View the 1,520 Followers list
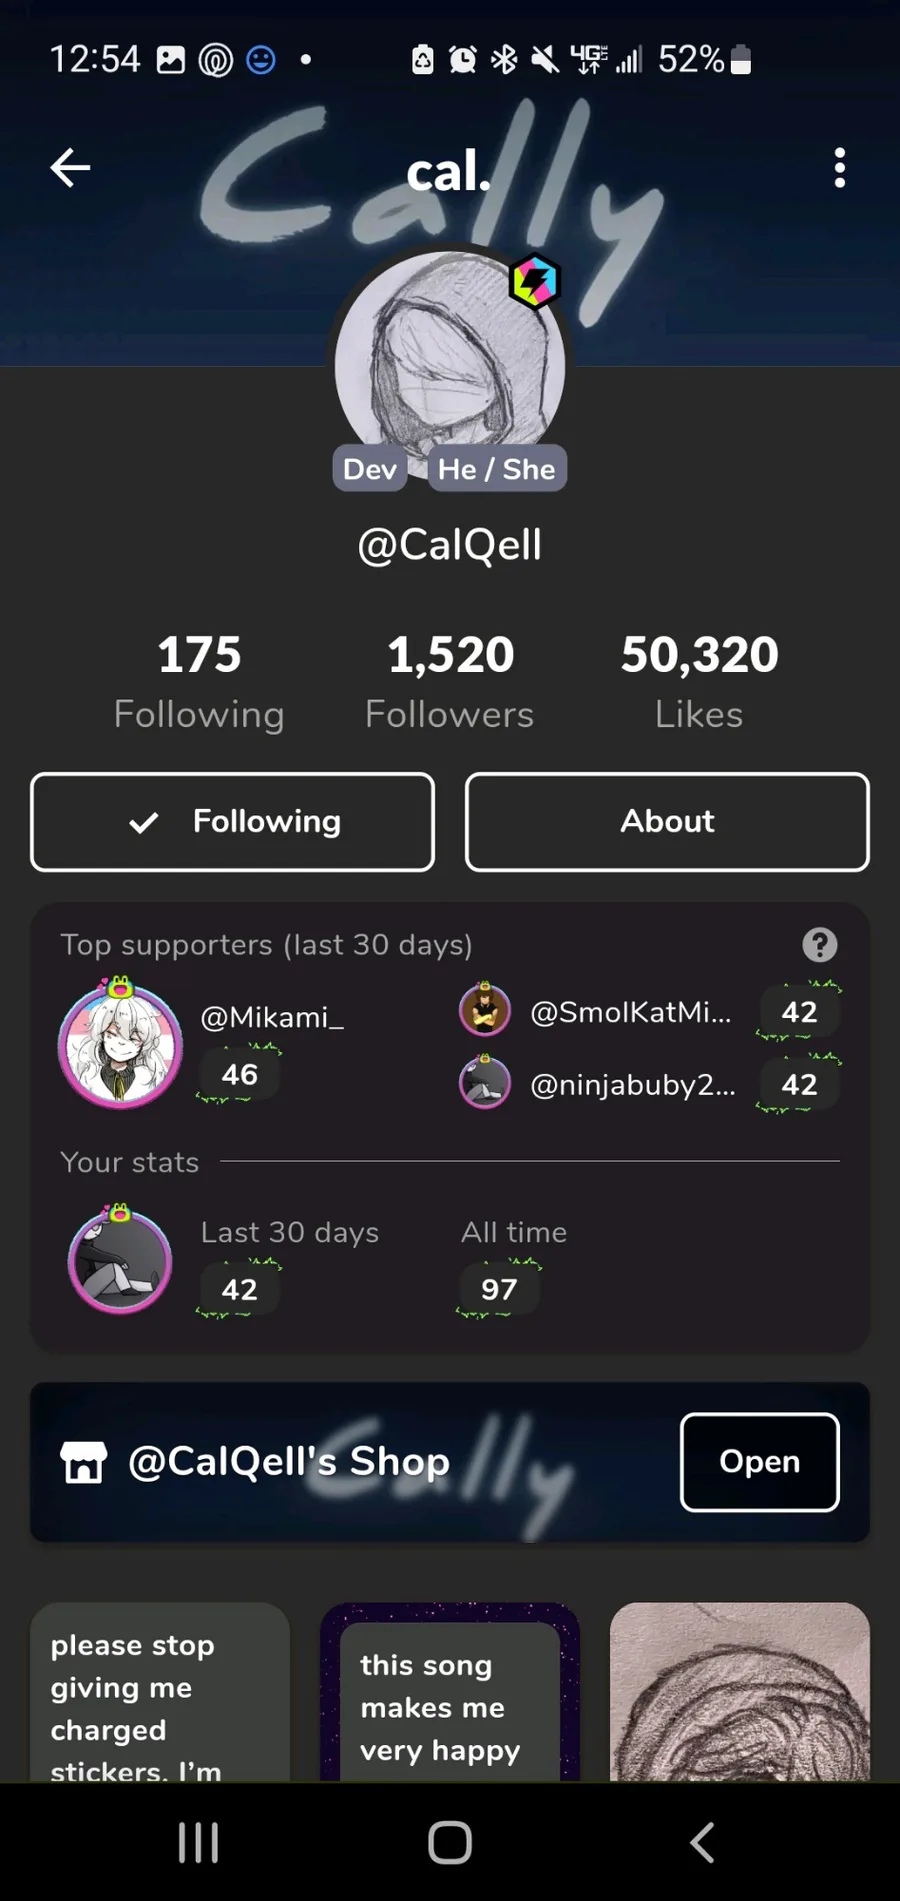Viewport: 900px width, 1901px height. 450,682
